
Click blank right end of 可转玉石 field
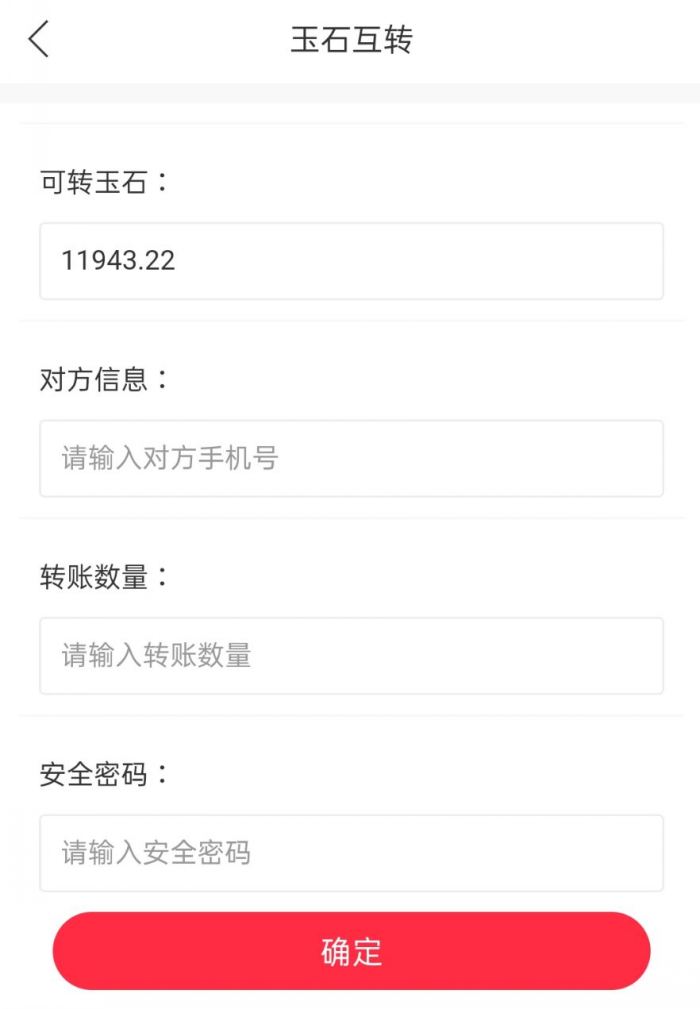pos(600,261)
